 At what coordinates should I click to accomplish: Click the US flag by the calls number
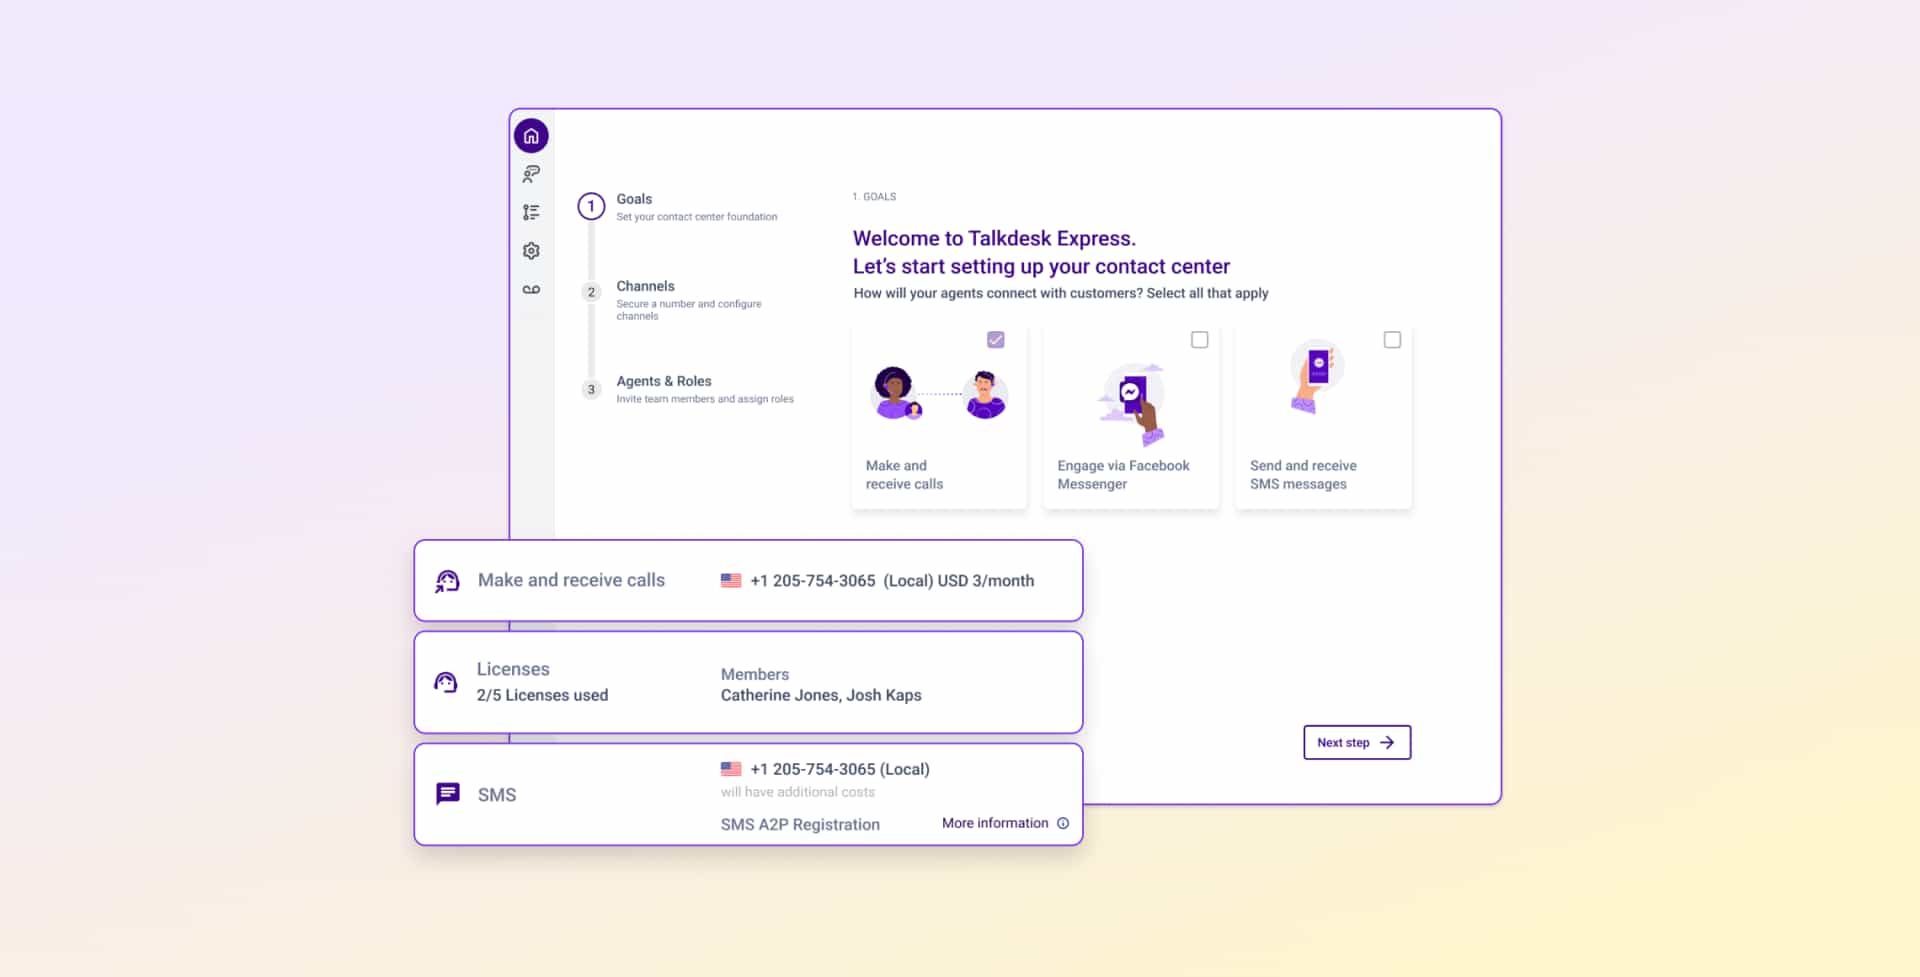[731, 580]
